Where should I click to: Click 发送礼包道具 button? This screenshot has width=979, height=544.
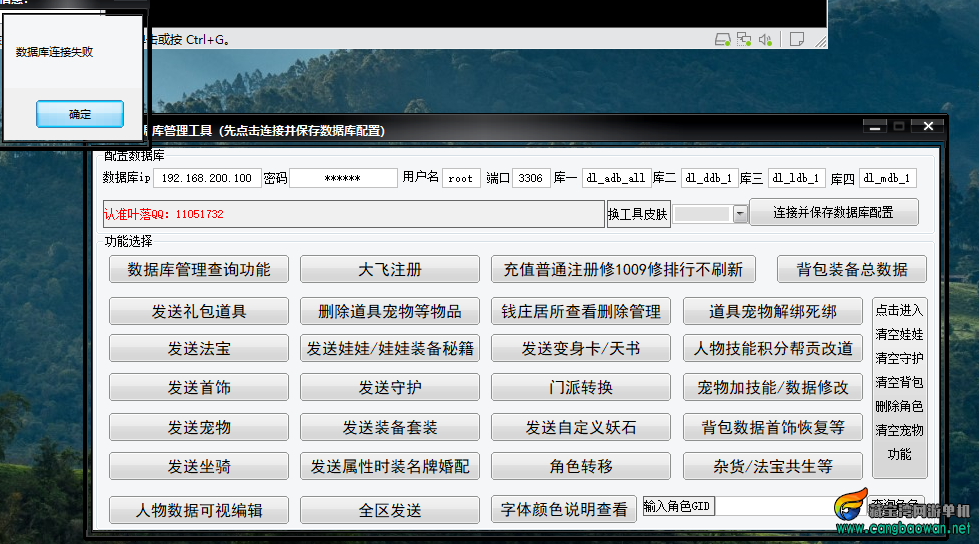pos(199,311)
